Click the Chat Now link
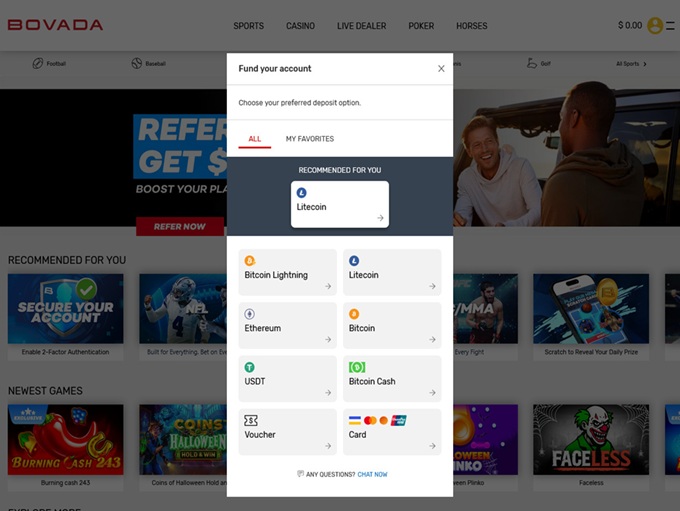This screenshot has height=511, width=680. pos(372,474)
